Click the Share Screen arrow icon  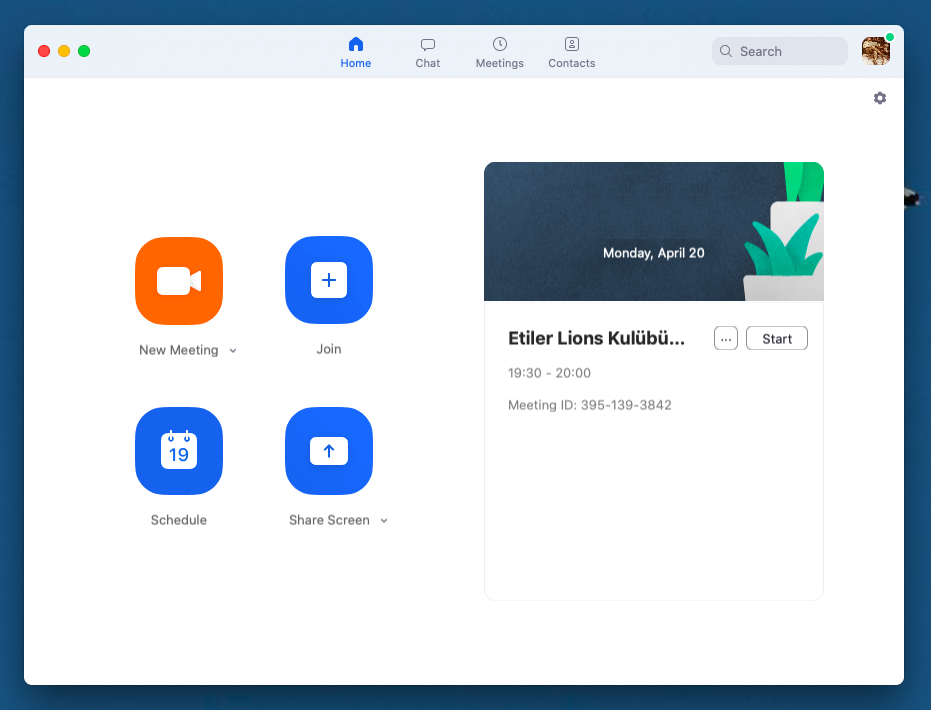[329, 451]
